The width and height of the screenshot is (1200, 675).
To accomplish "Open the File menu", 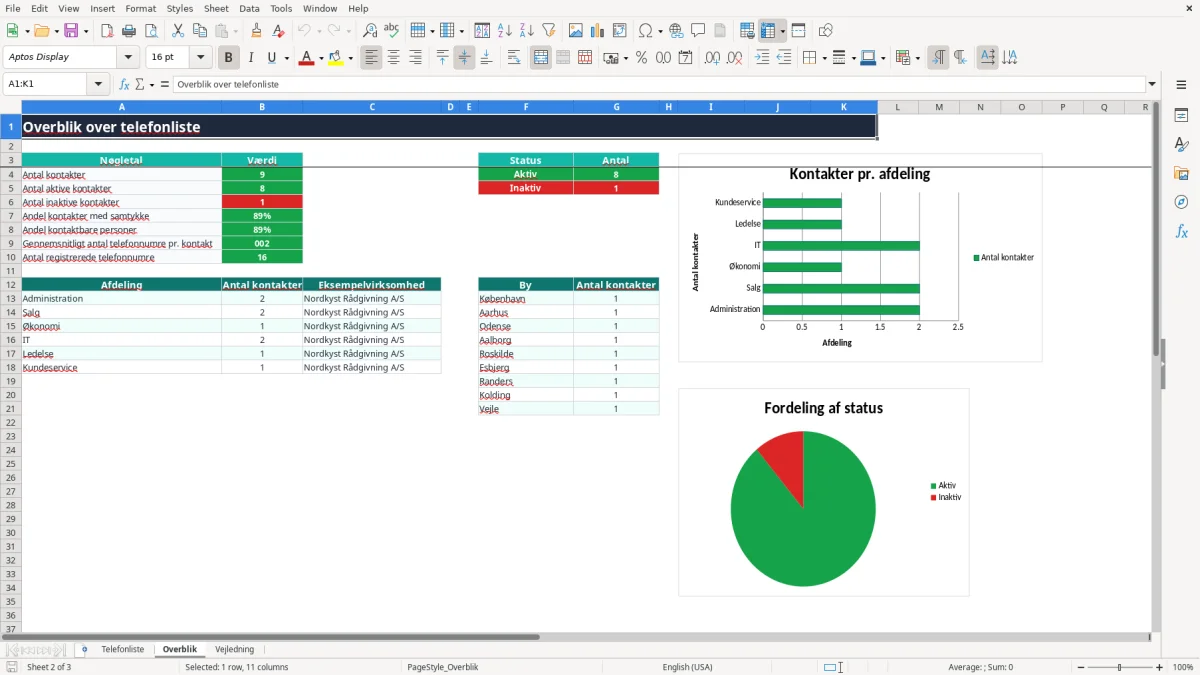I will (x=13, y=8).
